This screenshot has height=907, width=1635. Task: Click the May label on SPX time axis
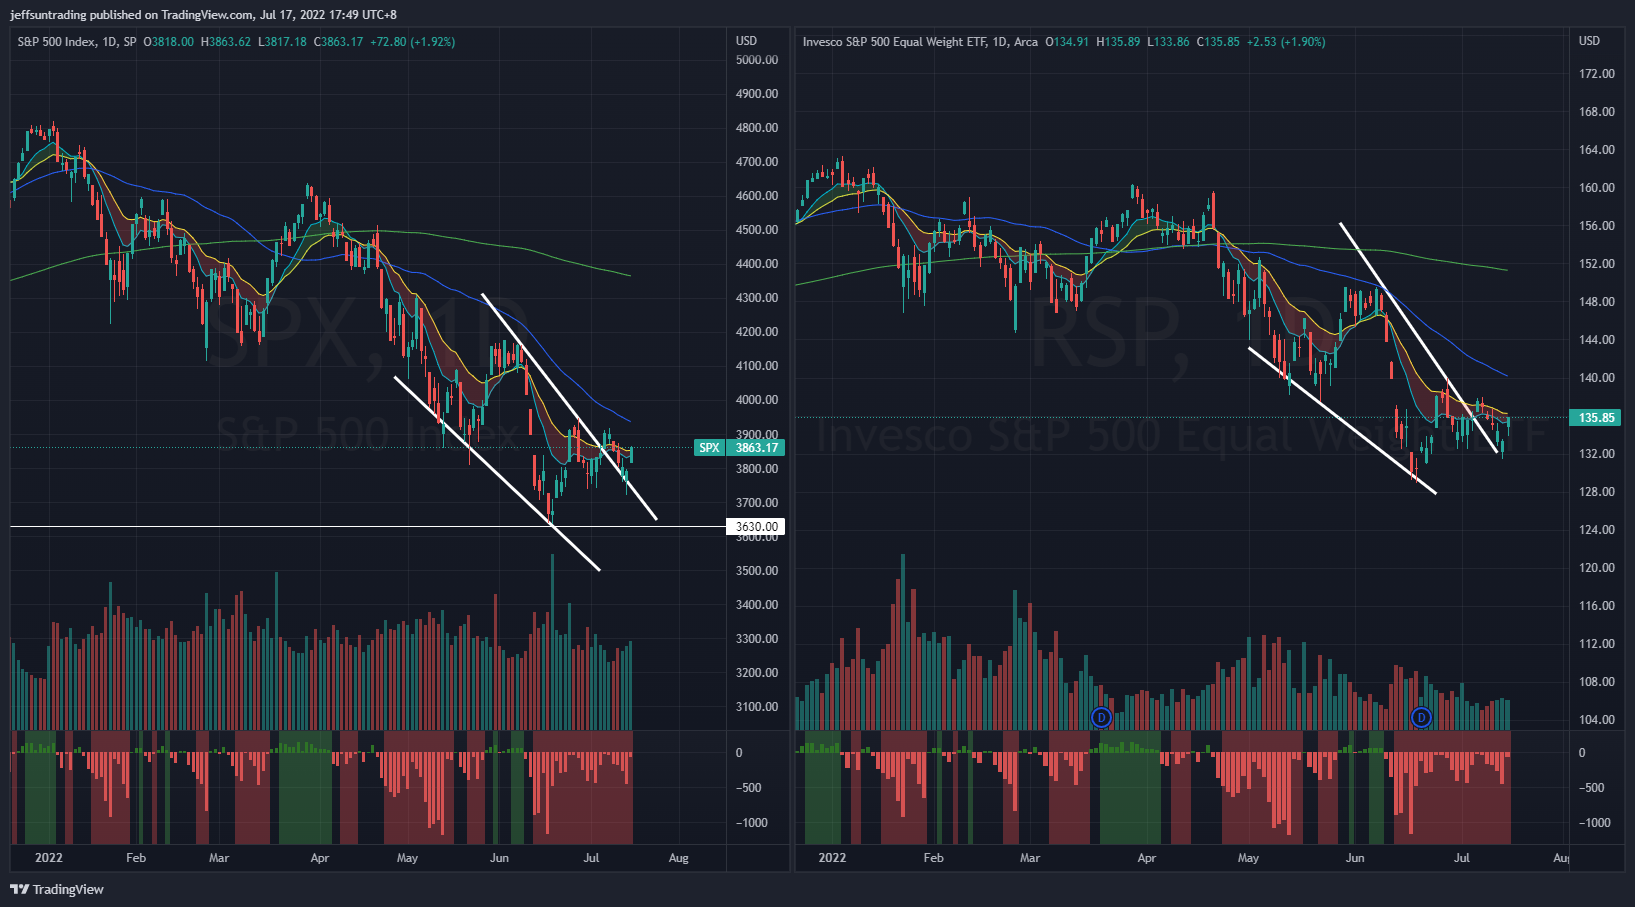[x=407, y=858]
